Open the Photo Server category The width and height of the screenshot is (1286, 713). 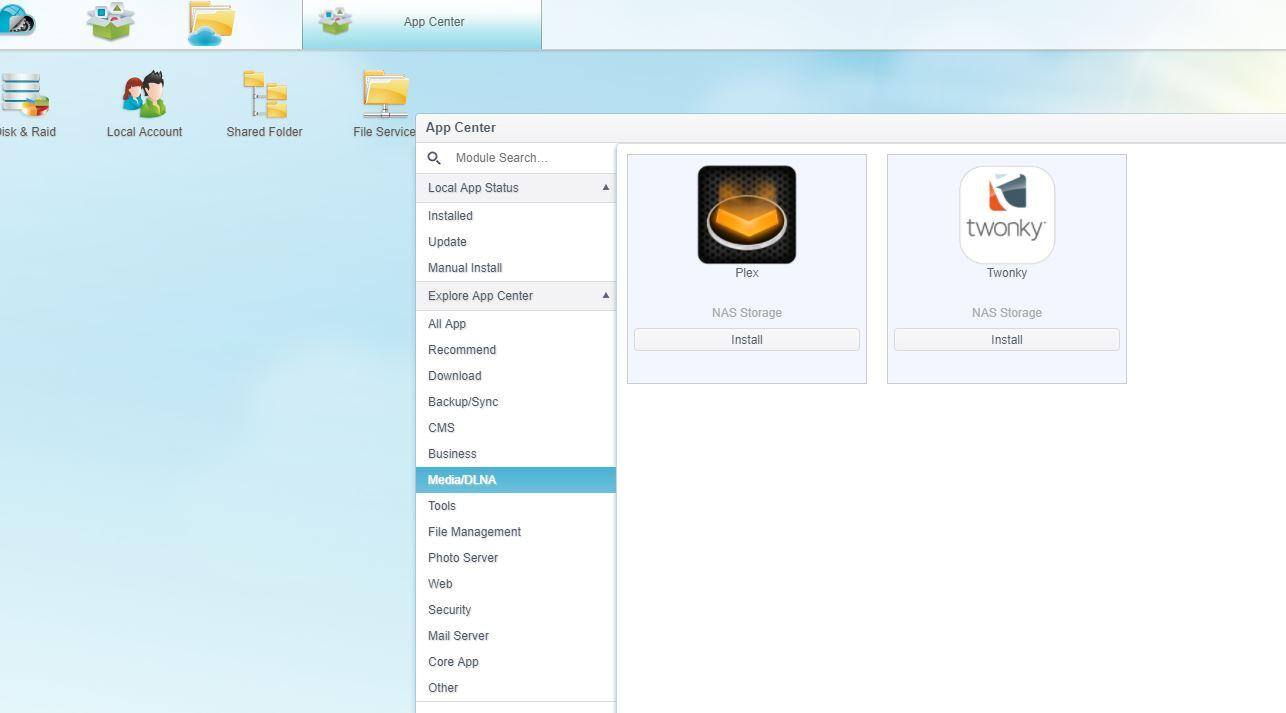point(463,558)
